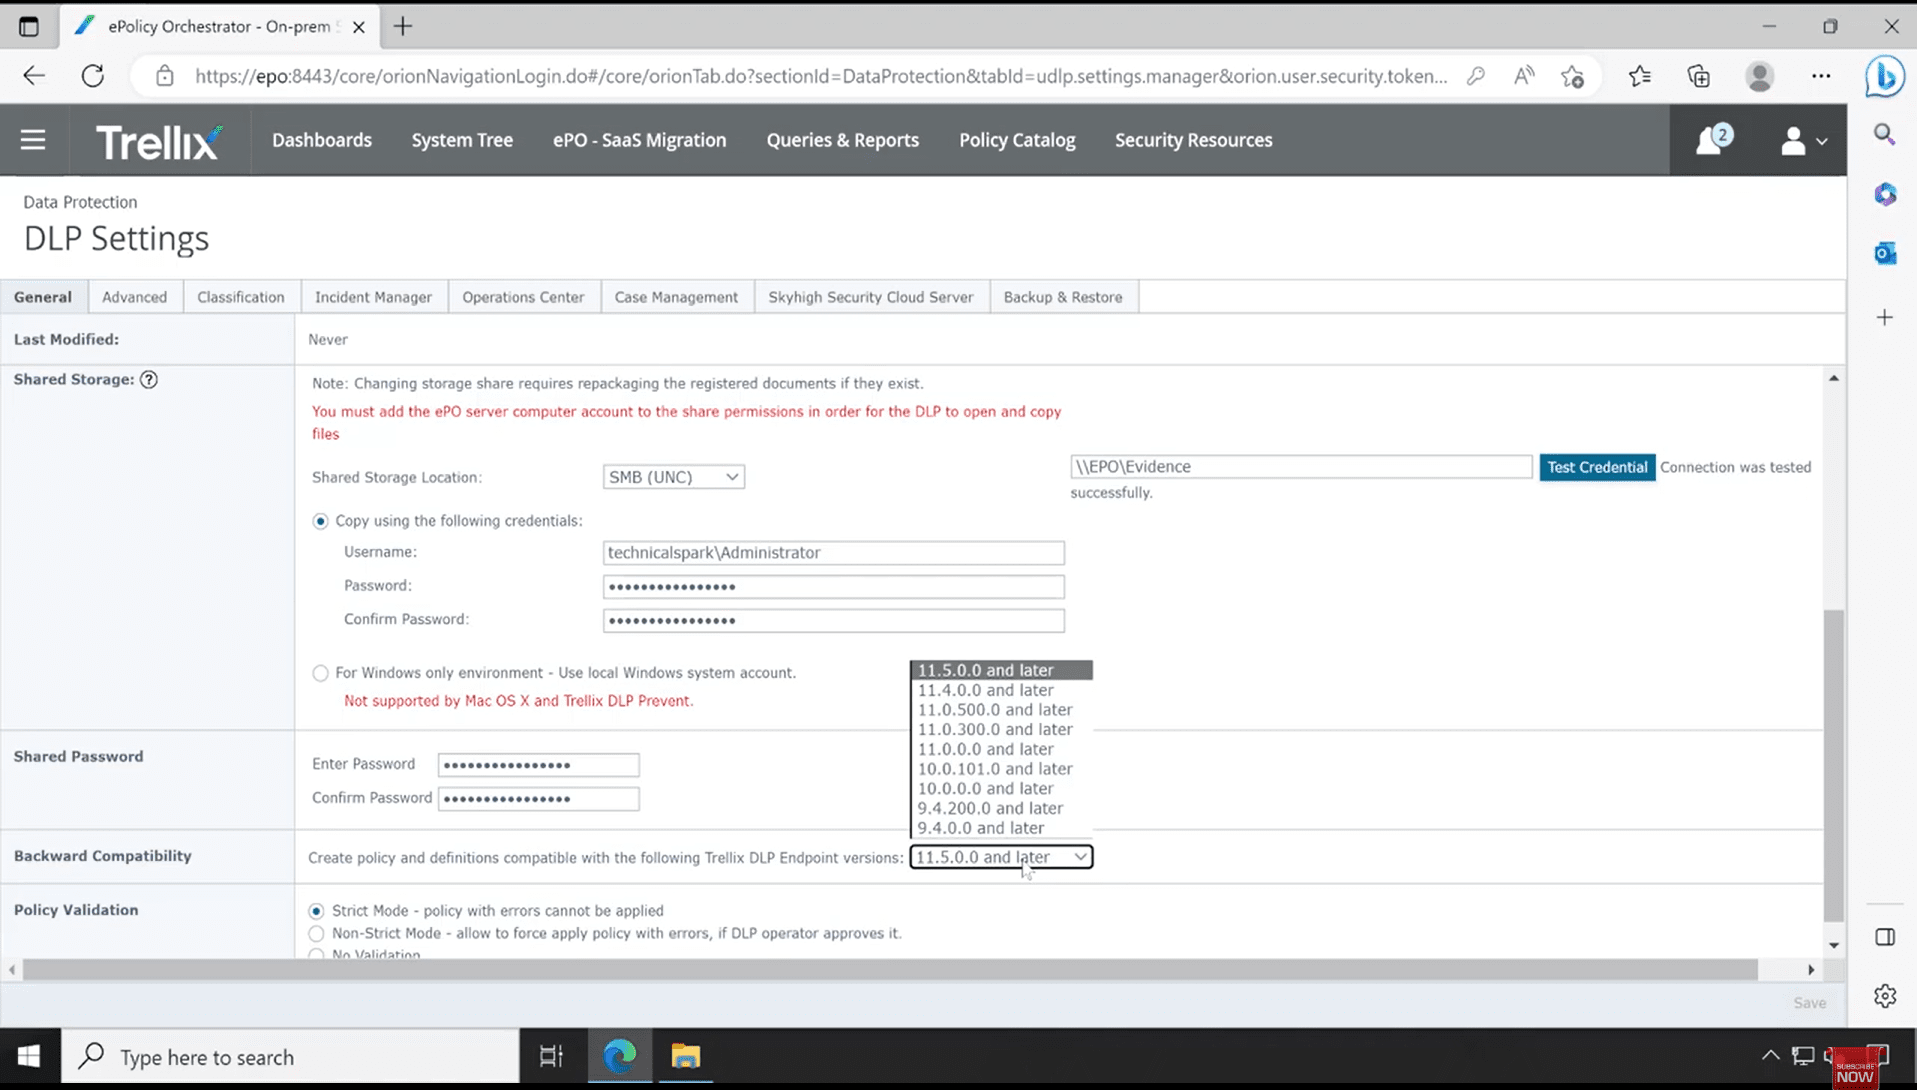
Task: Select For Windows only environment option
Action: (320, 672)
